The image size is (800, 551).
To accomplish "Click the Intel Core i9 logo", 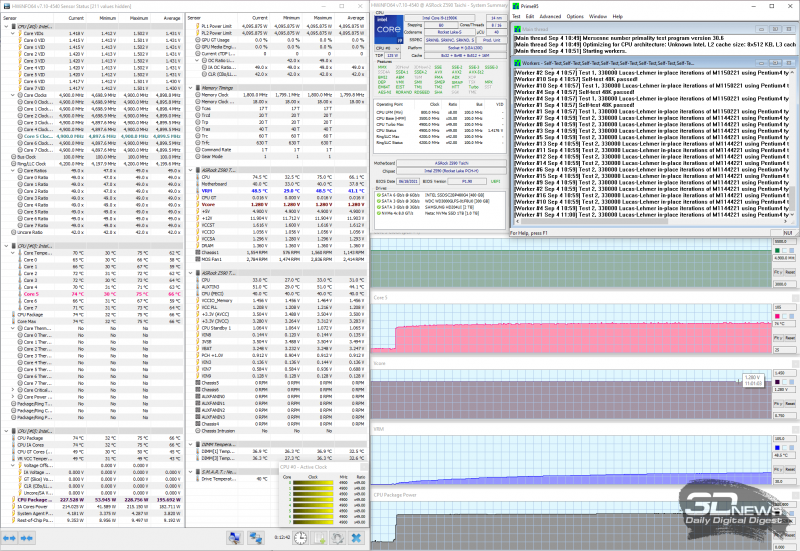I will click(x=389, y=30).
